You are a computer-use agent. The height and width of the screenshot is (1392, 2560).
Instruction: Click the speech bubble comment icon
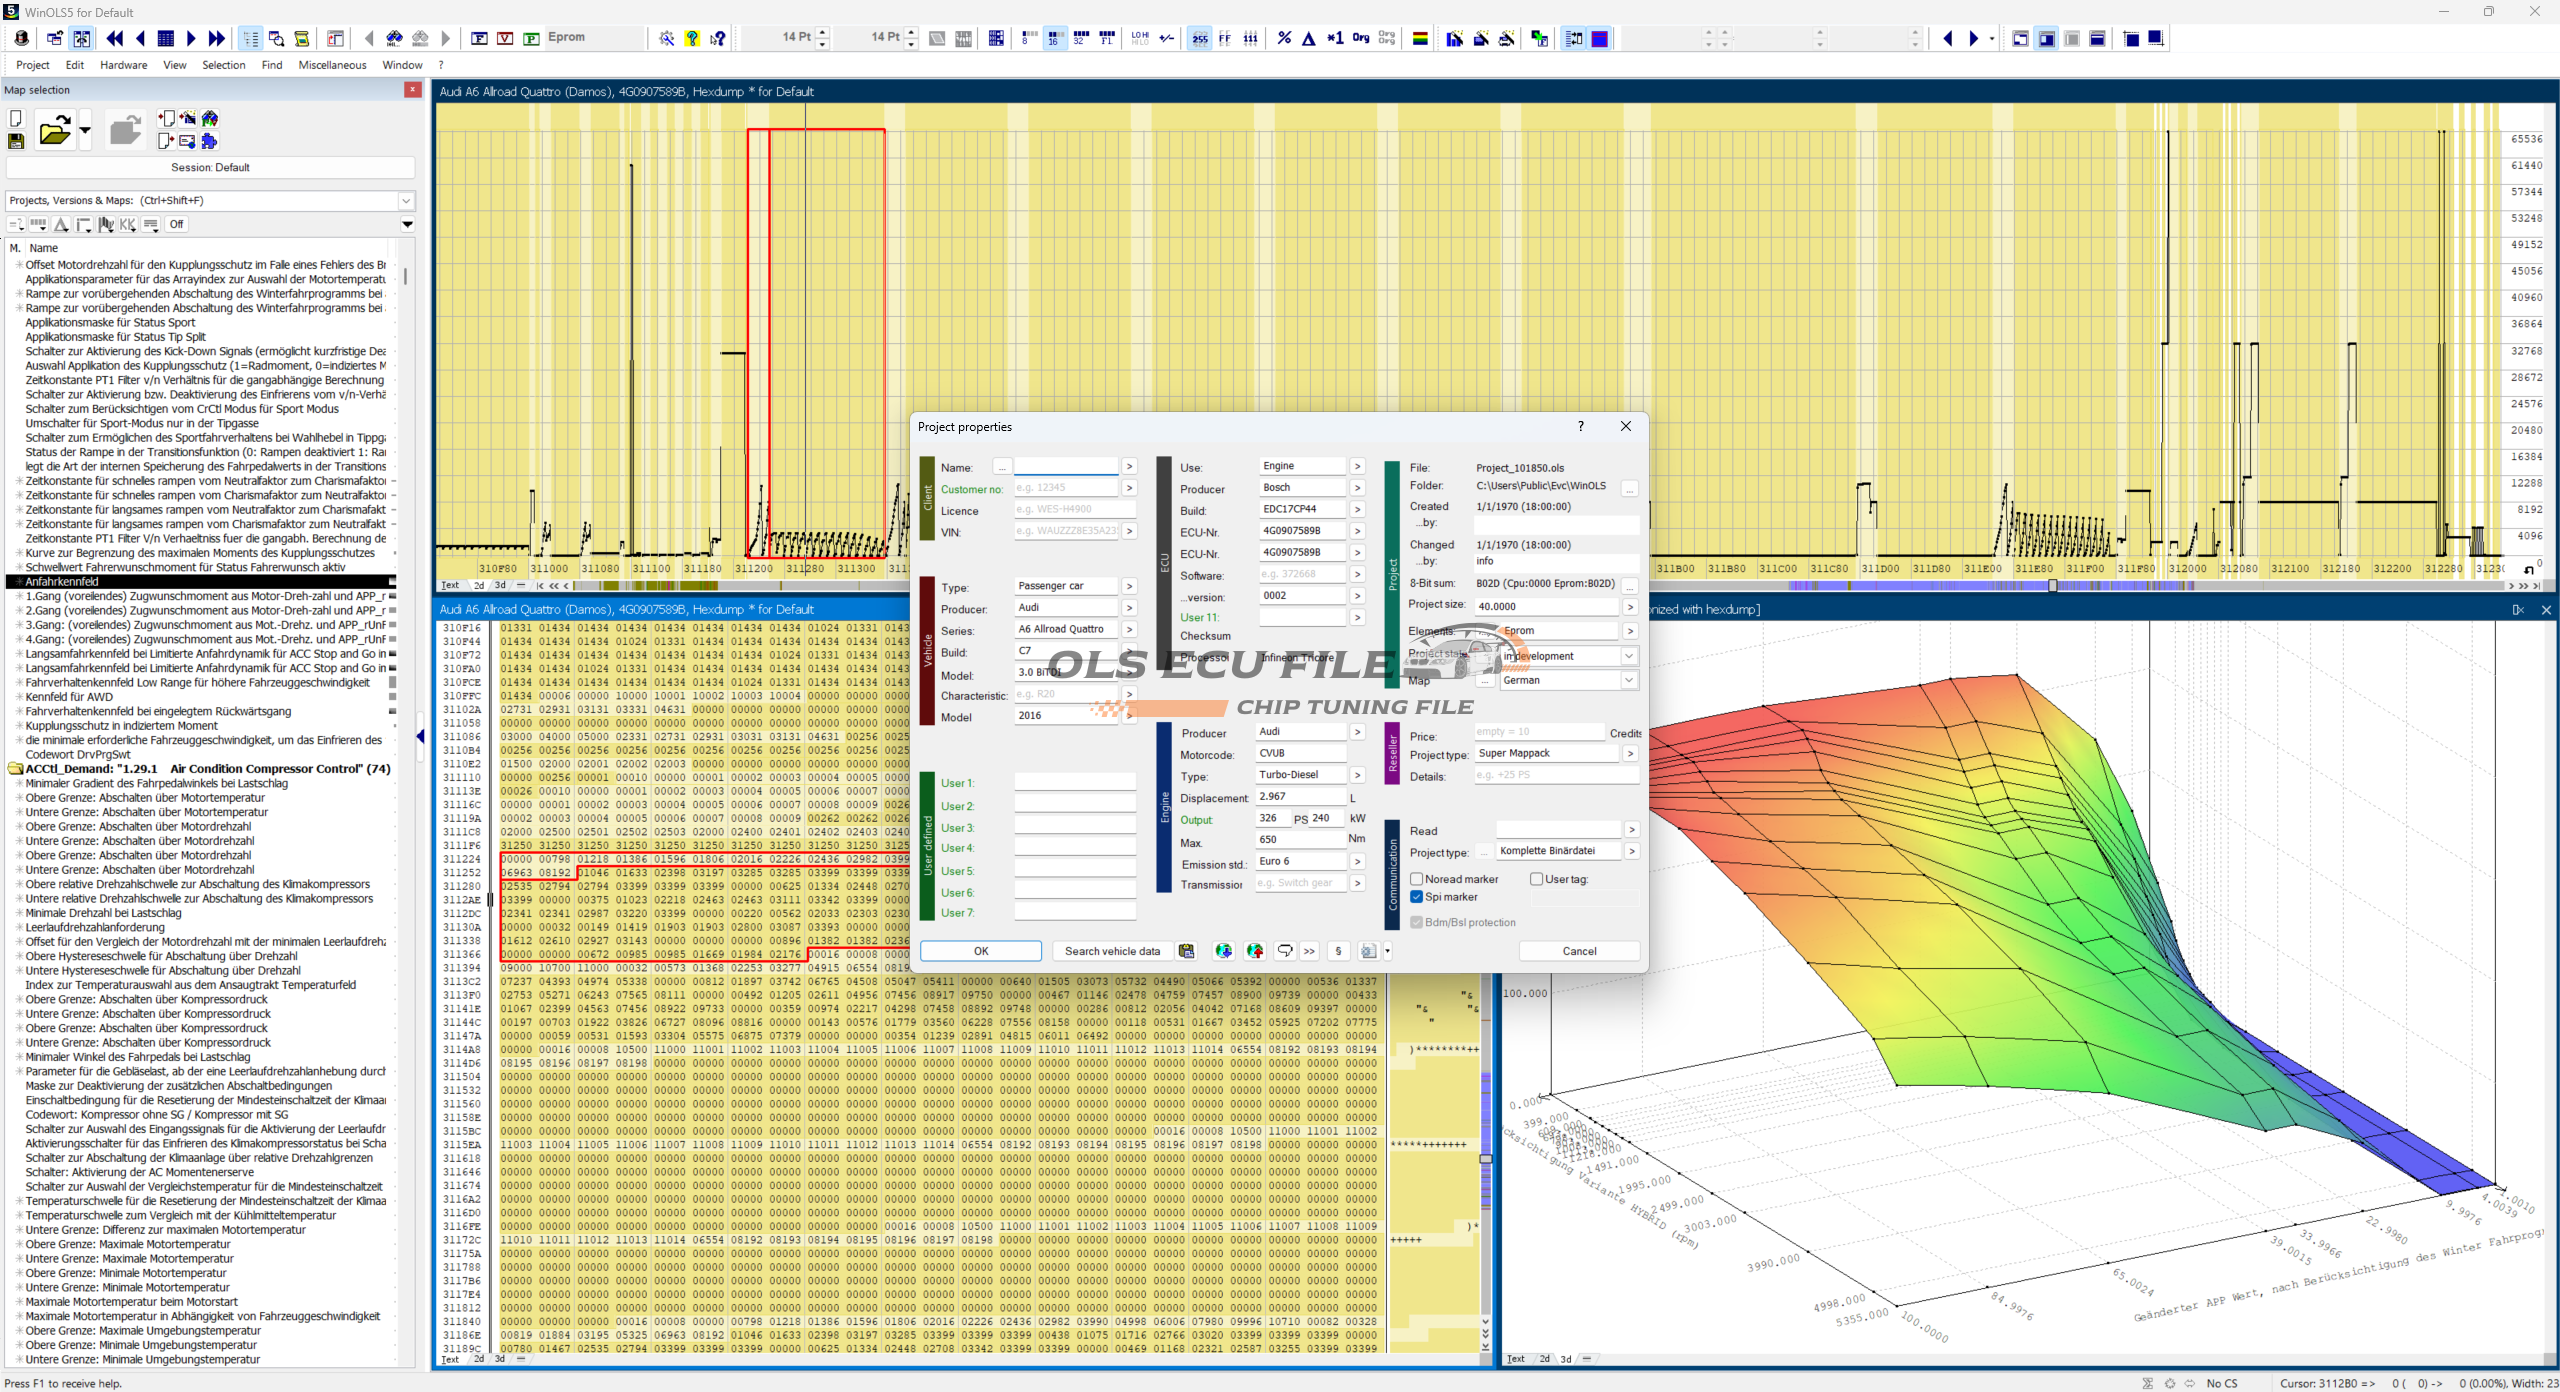(x=1285, y=951)
